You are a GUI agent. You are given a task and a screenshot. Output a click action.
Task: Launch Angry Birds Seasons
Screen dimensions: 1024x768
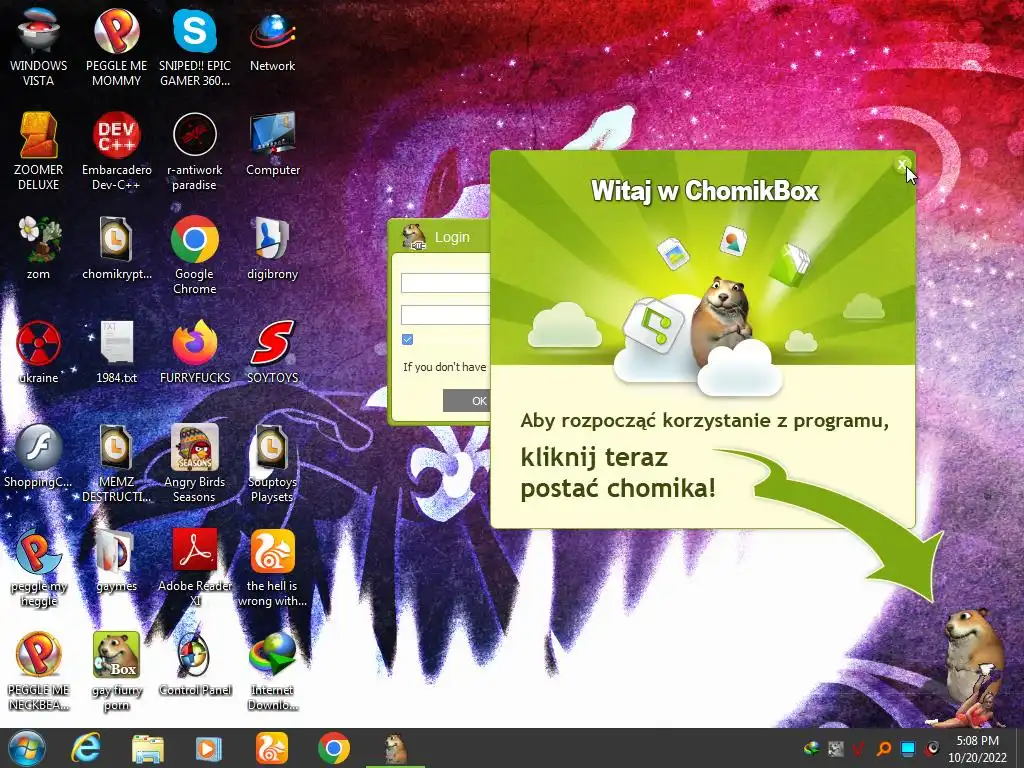(195, 447)
